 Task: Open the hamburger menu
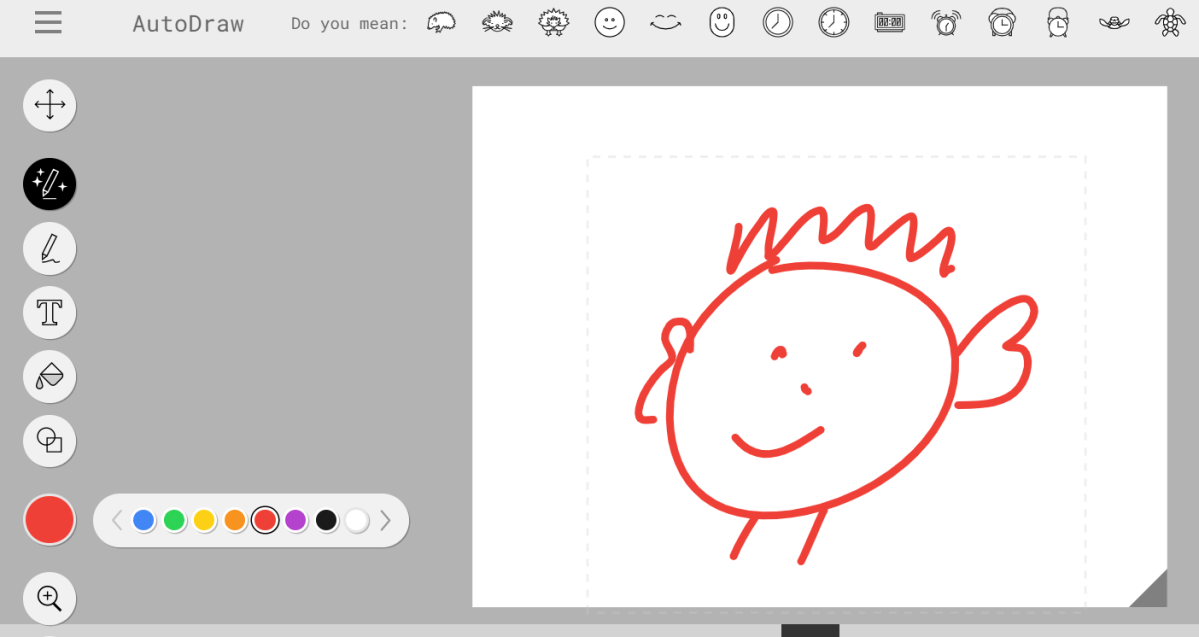click(x=47, y=23)
